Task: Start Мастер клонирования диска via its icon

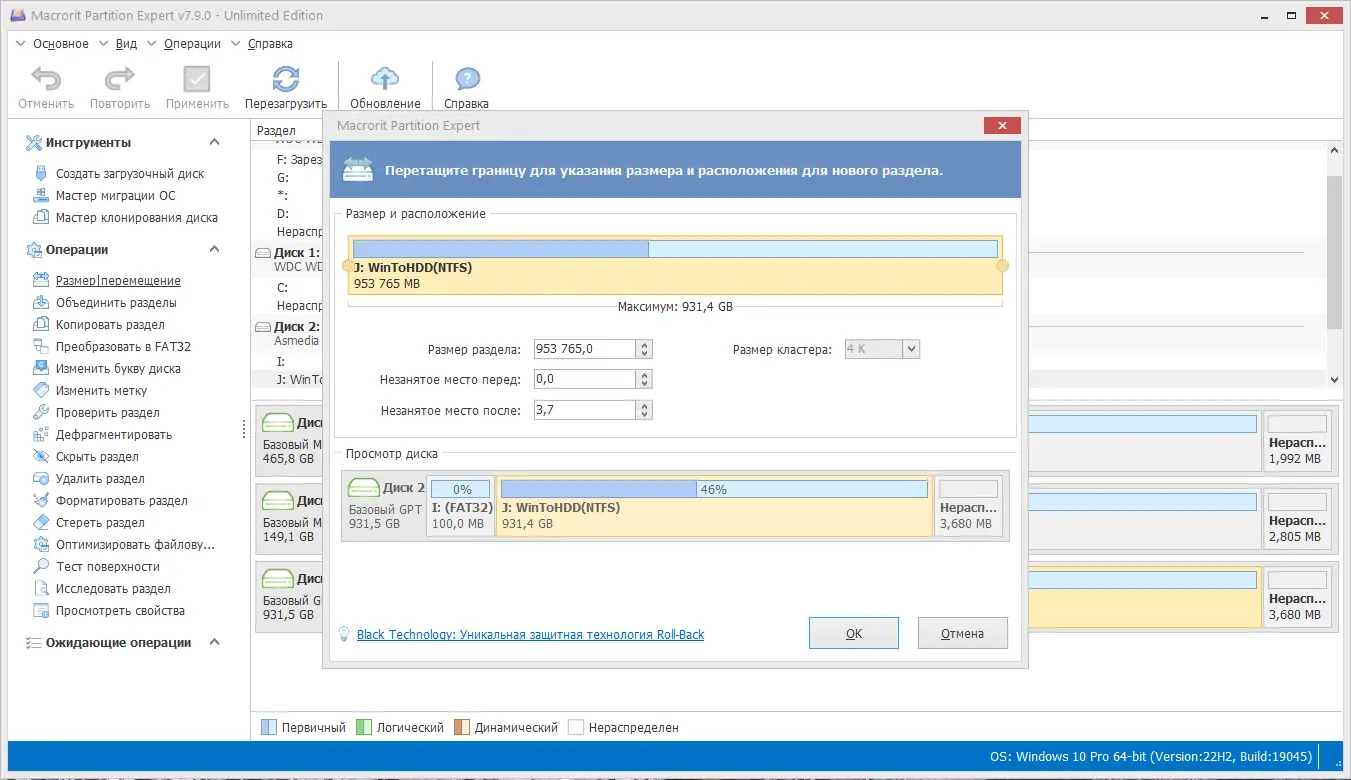Action: [41, 217]
